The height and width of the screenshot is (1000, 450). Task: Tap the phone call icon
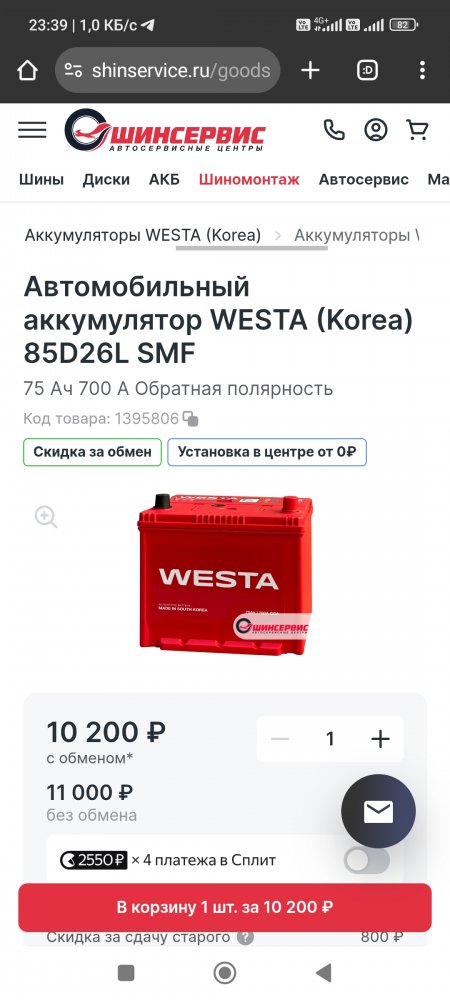[x=334, y=130]
